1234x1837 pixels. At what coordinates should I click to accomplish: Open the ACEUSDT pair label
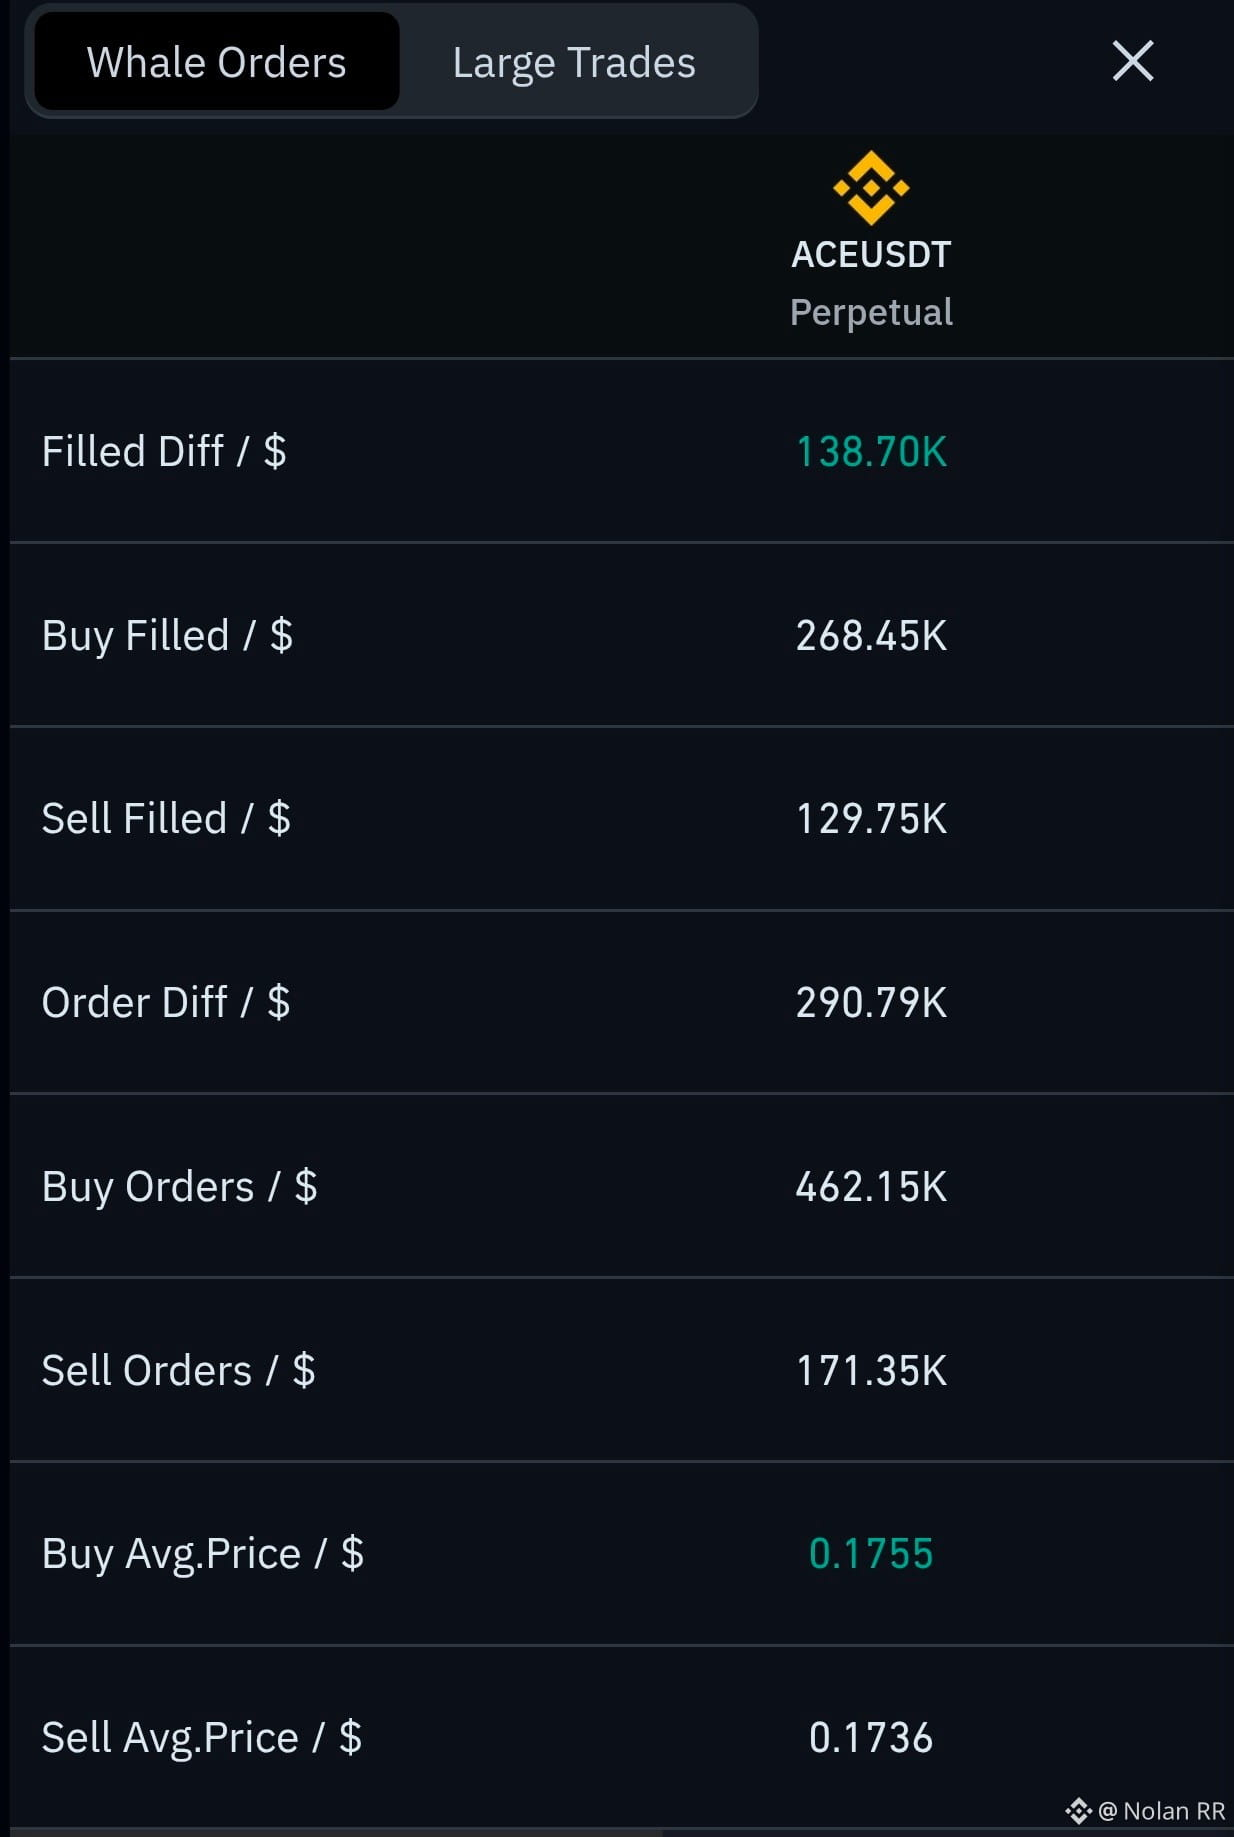click(871, 254)
